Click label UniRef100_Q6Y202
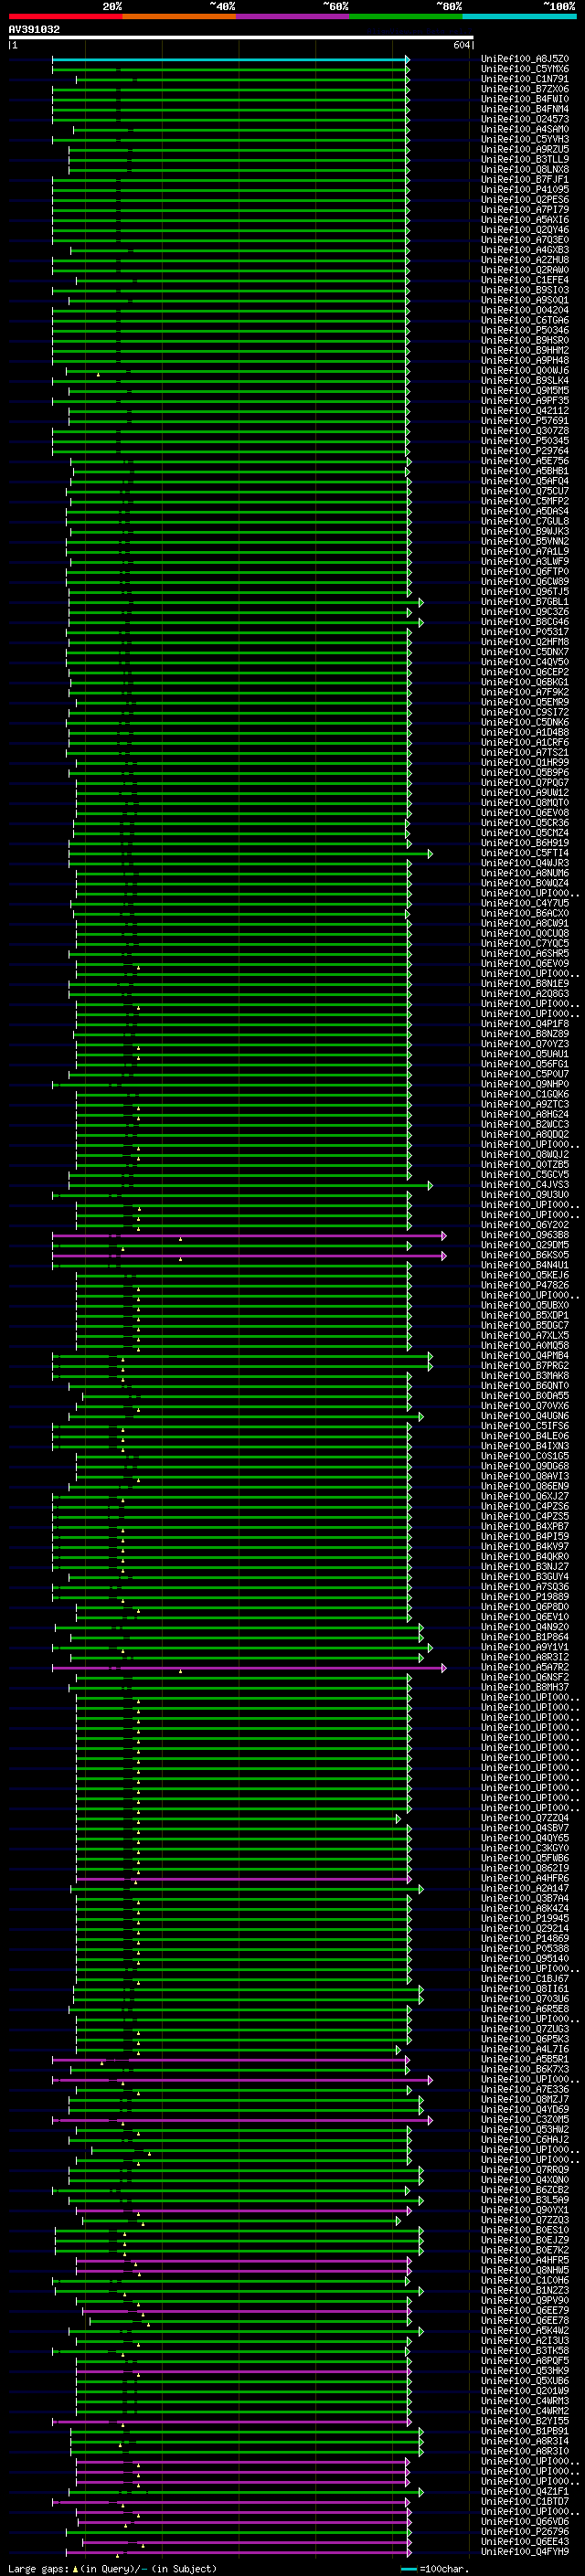Viewport: 585px width, 2576px height. 525,1224
